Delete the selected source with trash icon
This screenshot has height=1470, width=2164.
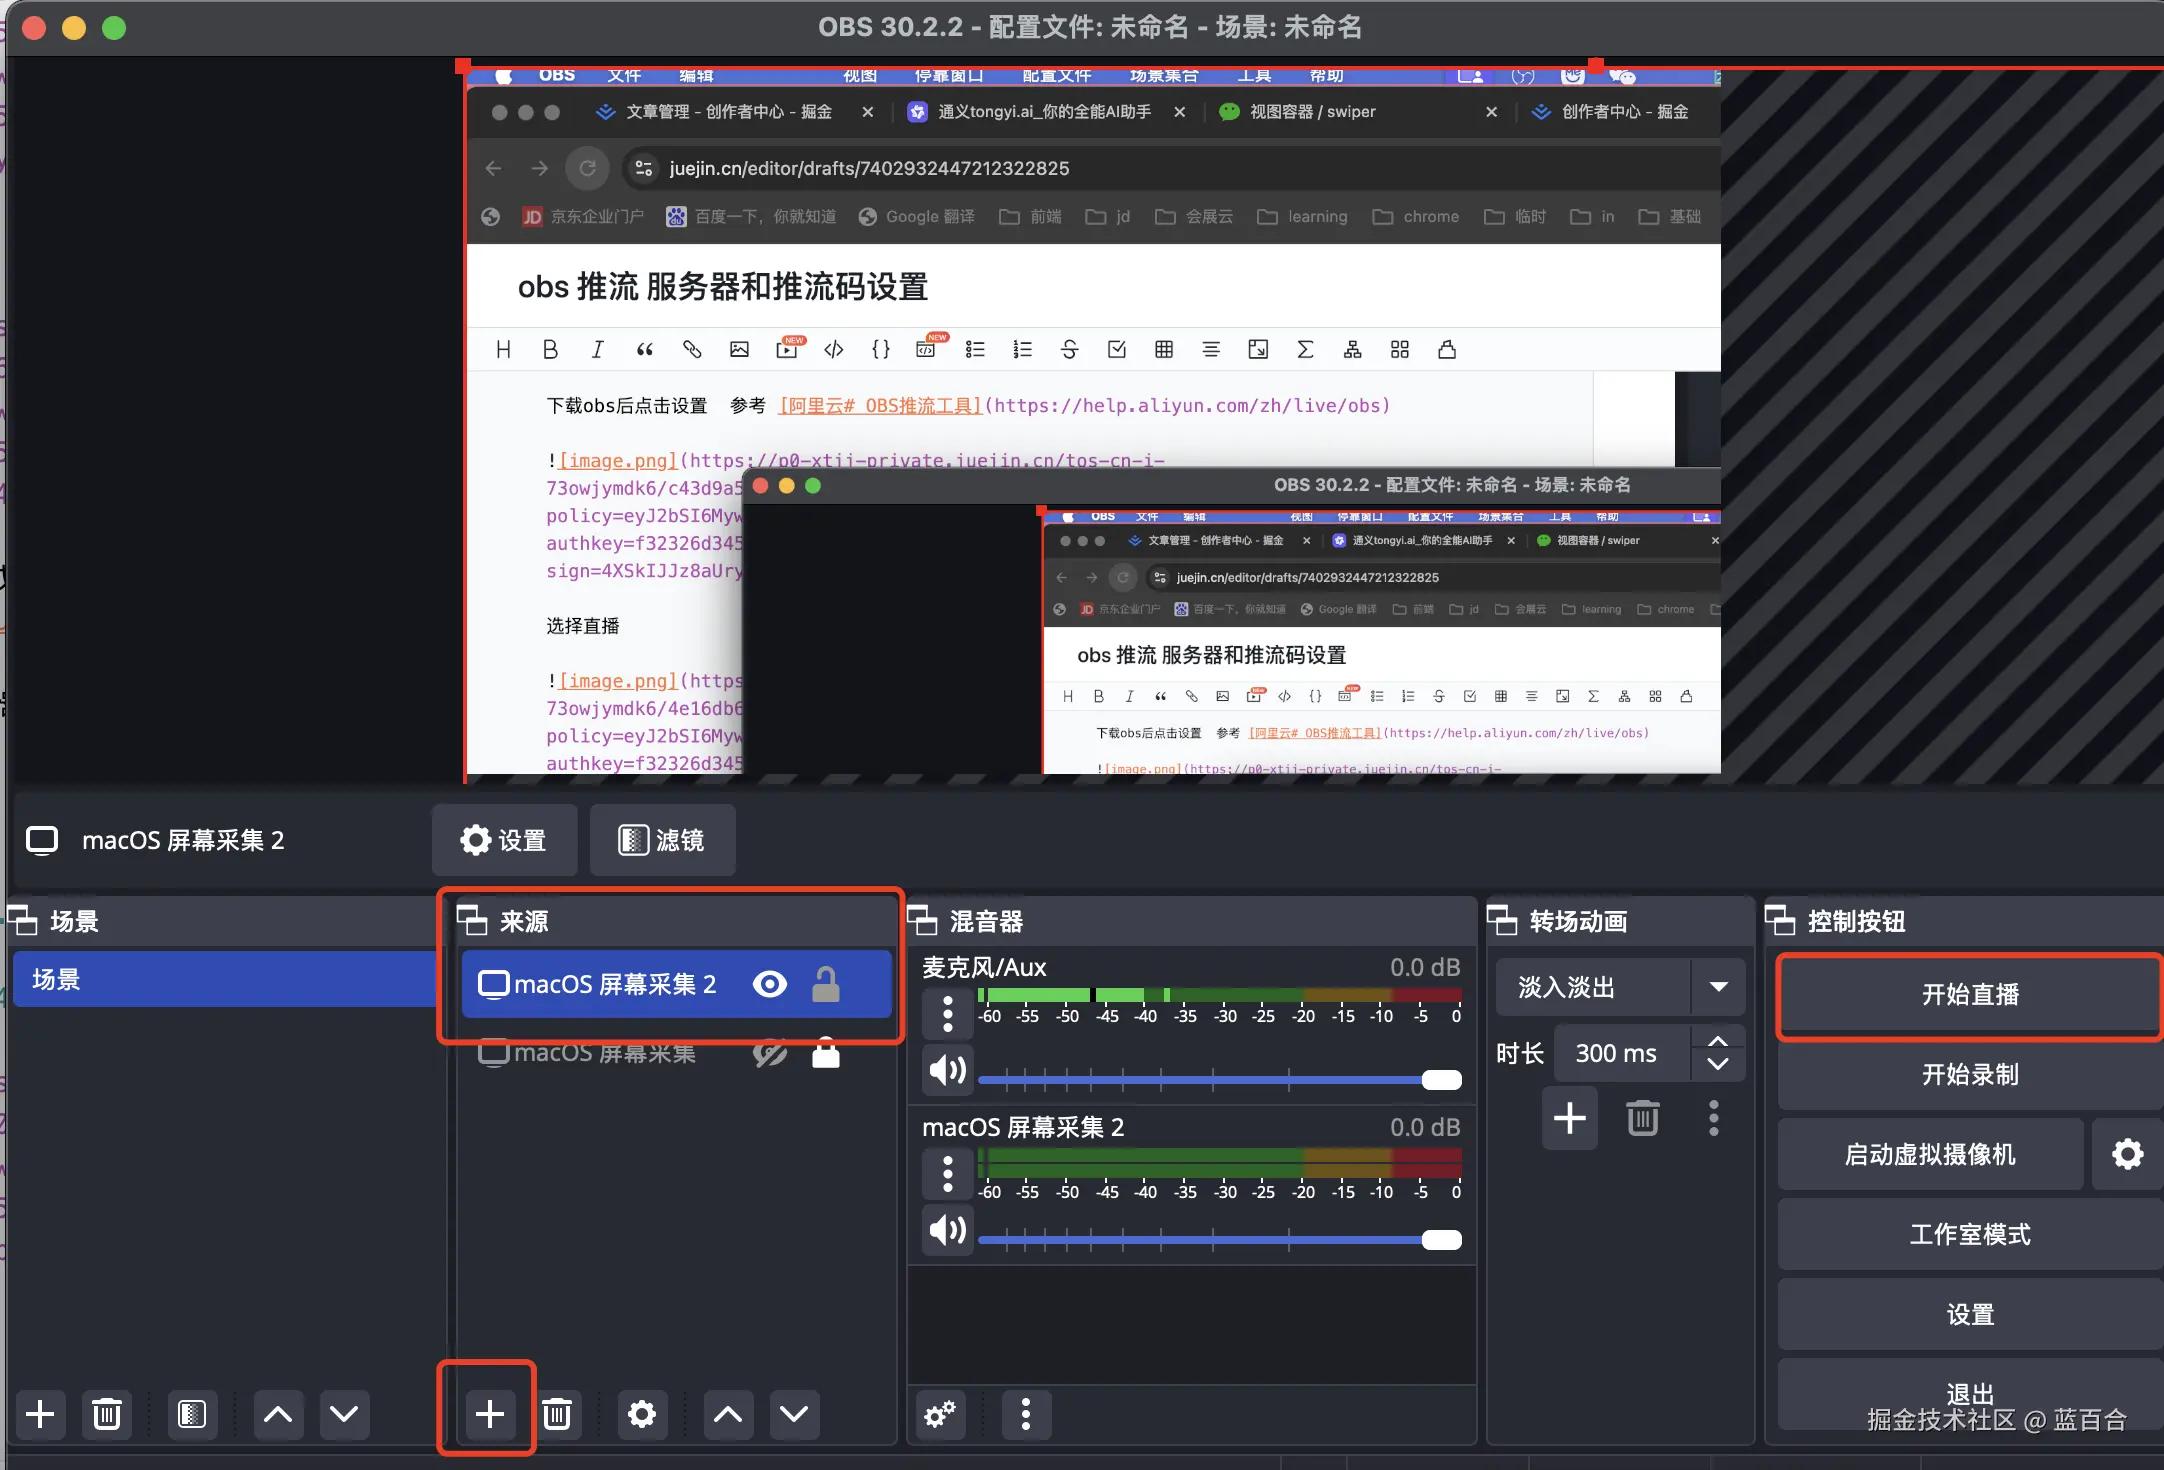tap(557, 1414)
